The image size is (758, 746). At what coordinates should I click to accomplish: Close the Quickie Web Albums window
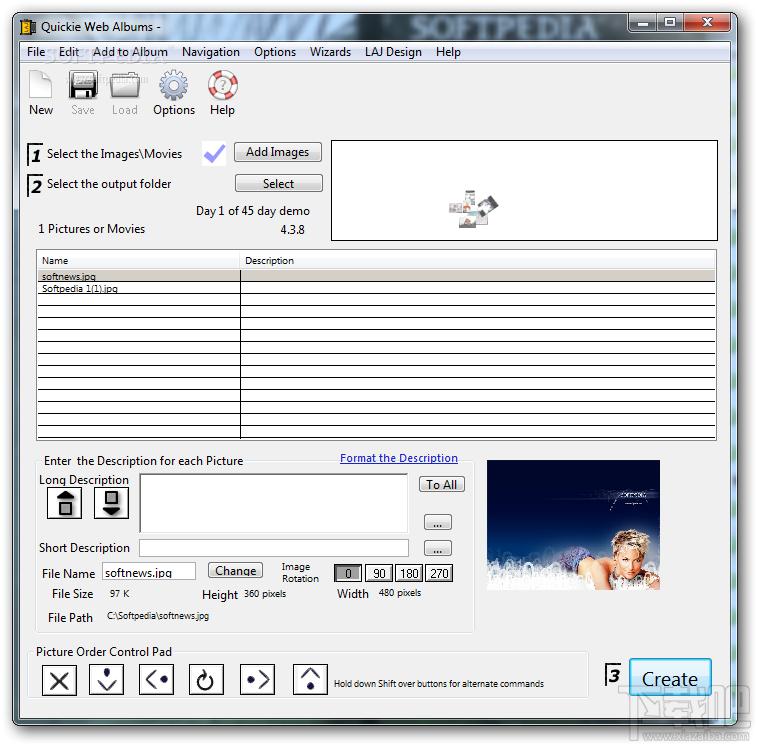[x=707, y=23]
